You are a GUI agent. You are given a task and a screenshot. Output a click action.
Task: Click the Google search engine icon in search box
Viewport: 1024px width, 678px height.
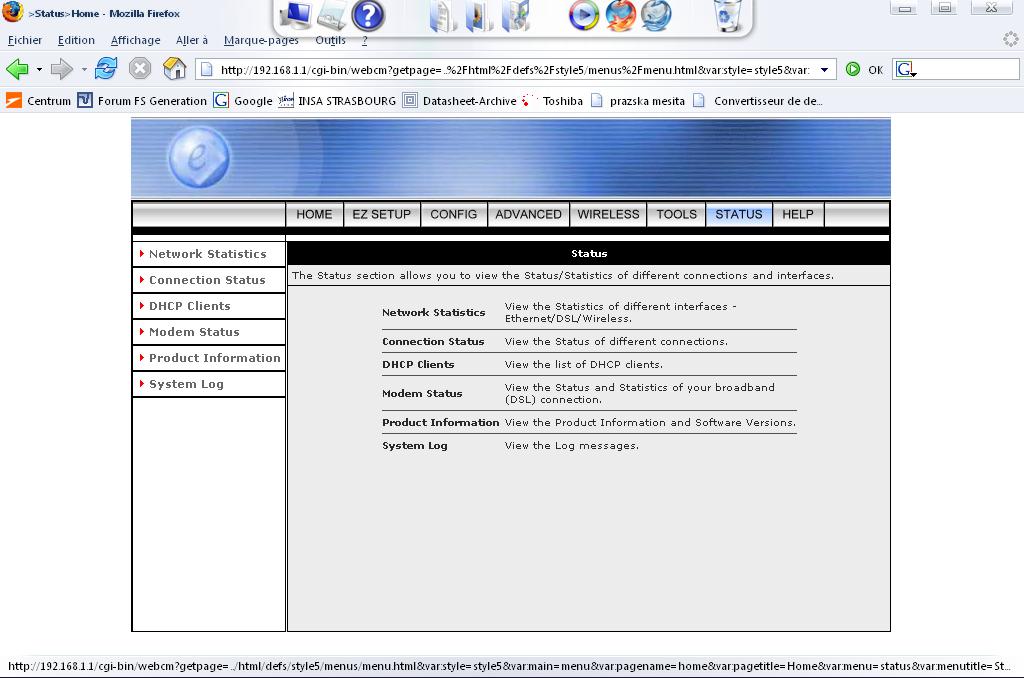pyautogui.click(x=904, y=69)
